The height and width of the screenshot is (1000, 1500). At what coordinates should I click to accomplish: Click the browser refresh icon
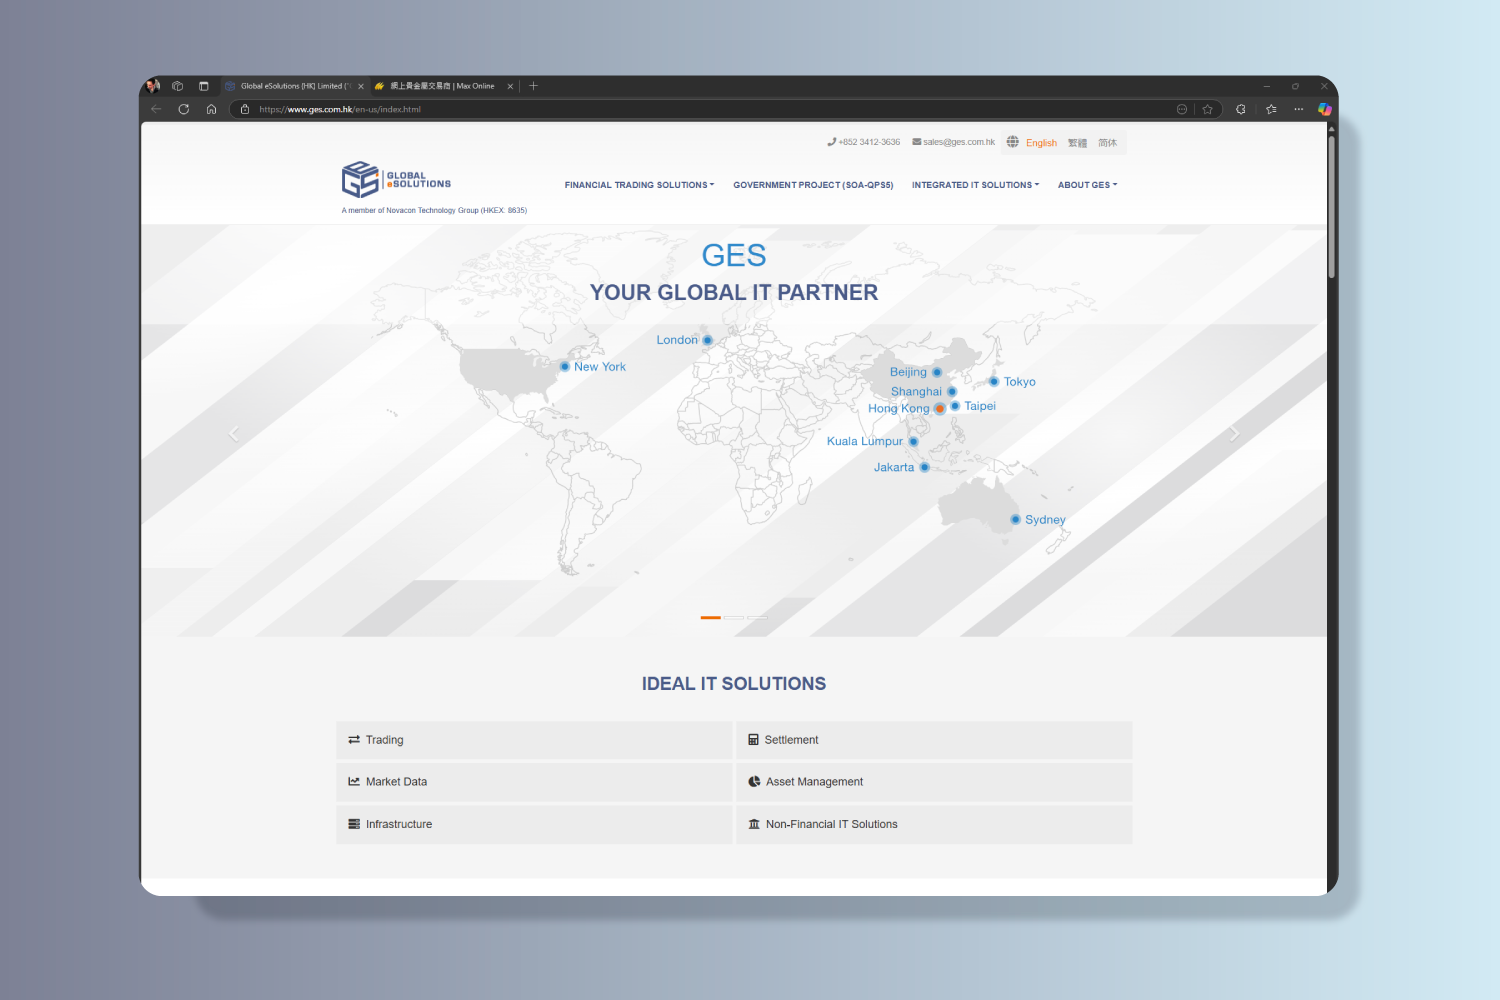tap(184, 110)
